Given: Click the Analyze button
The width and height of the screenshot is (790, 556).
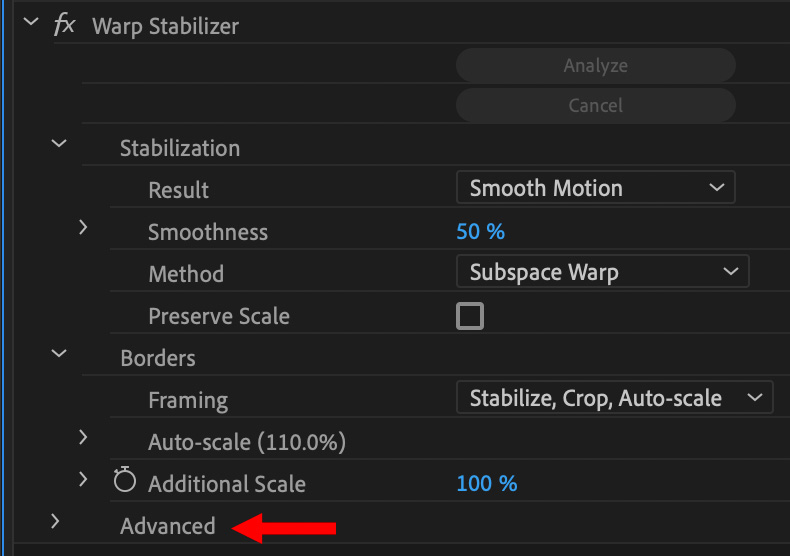Looking at the screenshot, I should pos(595,66).
